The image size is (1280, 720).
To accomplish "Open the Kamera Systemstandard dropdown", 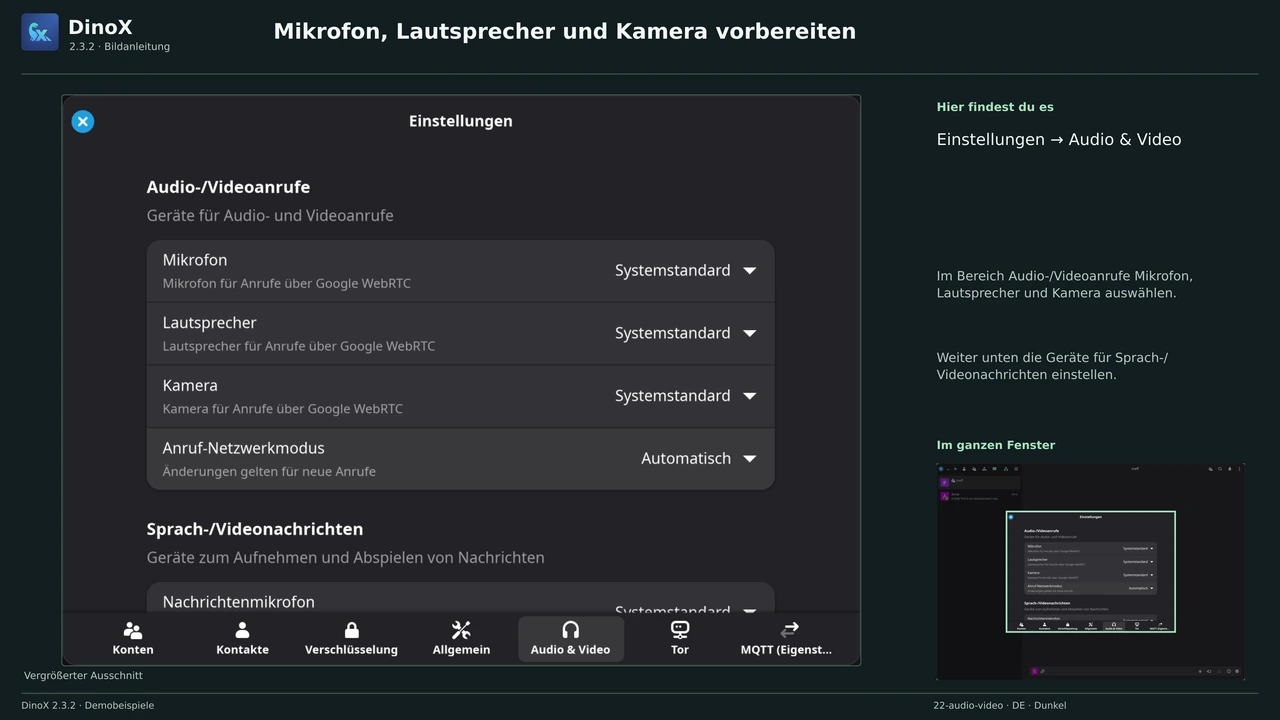I will 686,396.
